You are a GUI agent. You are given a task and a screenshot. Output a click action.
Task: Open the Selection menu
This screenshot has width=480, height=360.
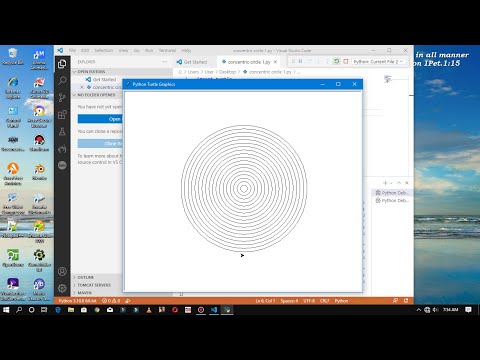(104, 50)
